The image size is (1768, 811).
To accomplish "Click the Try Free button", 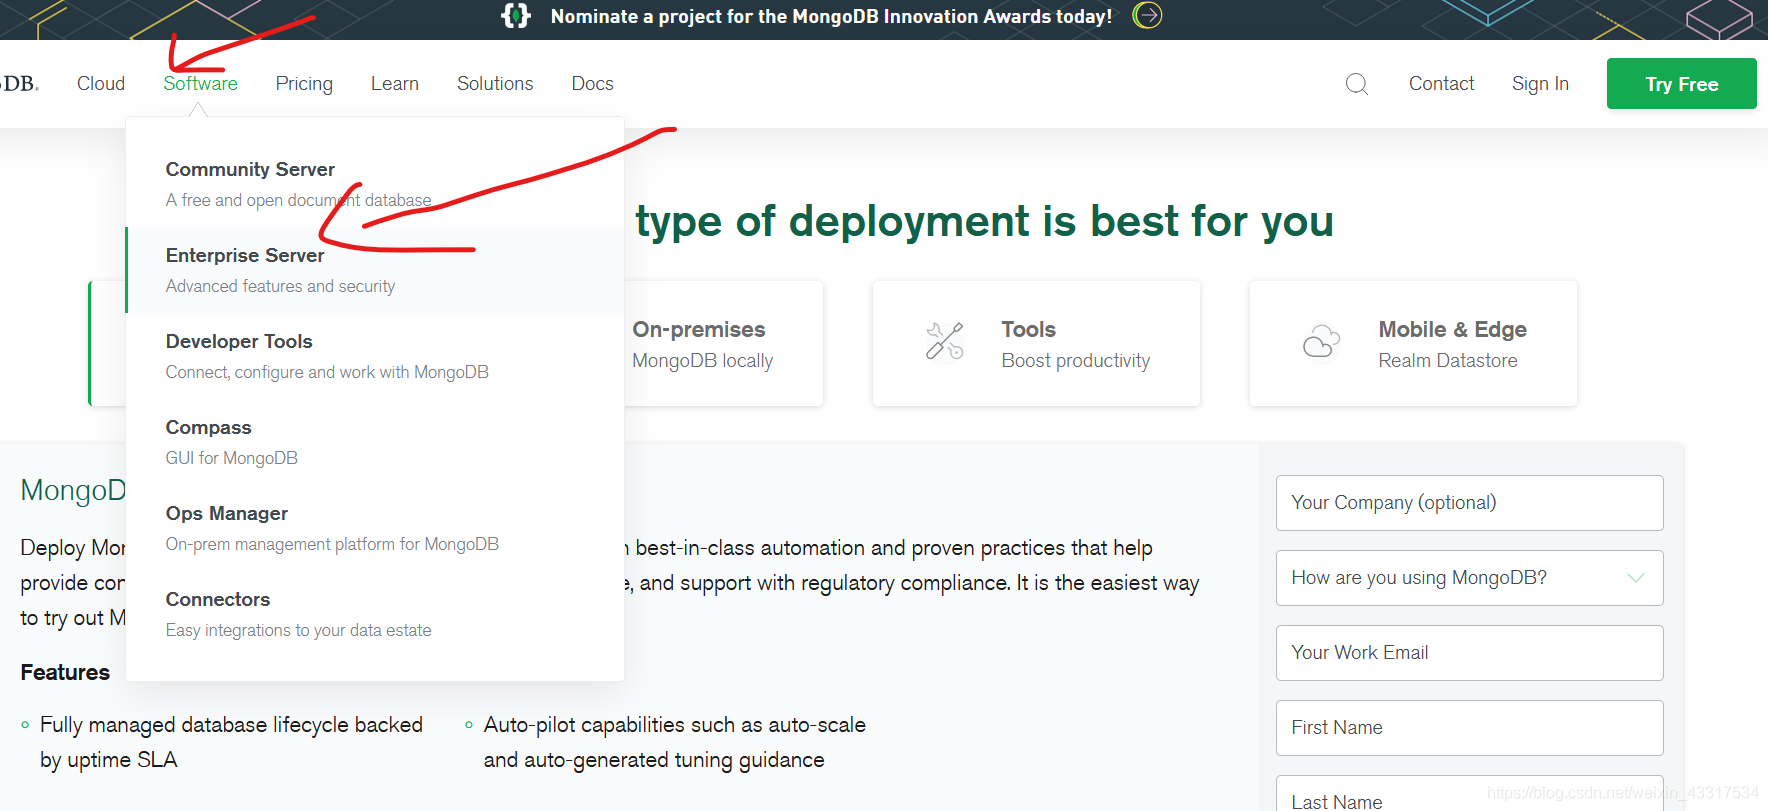I will tap(1681, 84).
